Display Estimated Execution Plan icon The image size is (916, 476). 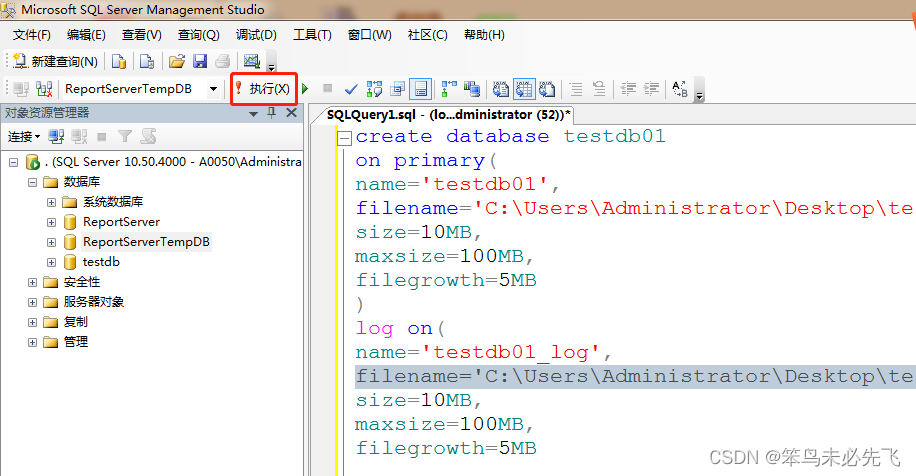click(374, 89)
